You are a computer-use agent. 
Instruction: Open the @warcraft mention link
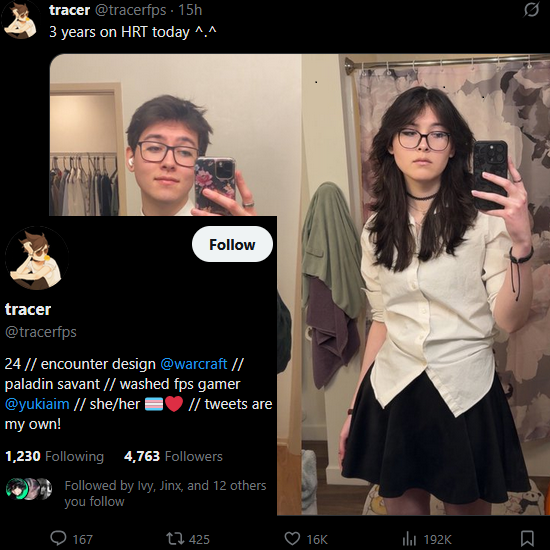pyautogui.click(x=194, y=364)
